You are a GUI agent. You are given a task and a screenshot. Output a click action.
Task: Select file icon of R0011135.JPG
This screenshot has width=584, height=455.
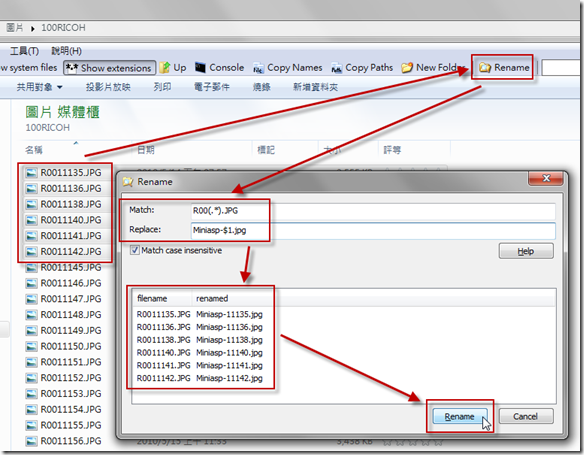pos(31,173)
